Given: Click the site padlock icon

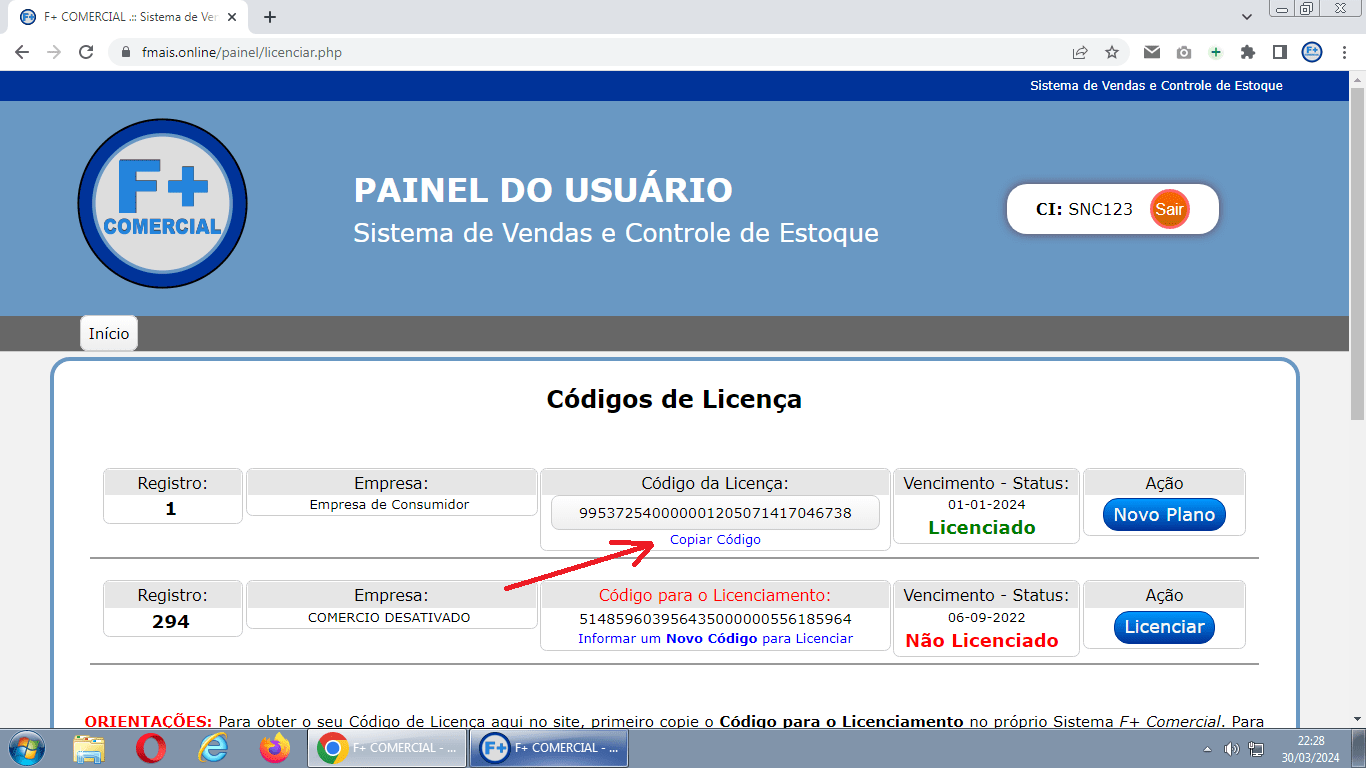Looking at the screenshot, I should click(126, 52).
